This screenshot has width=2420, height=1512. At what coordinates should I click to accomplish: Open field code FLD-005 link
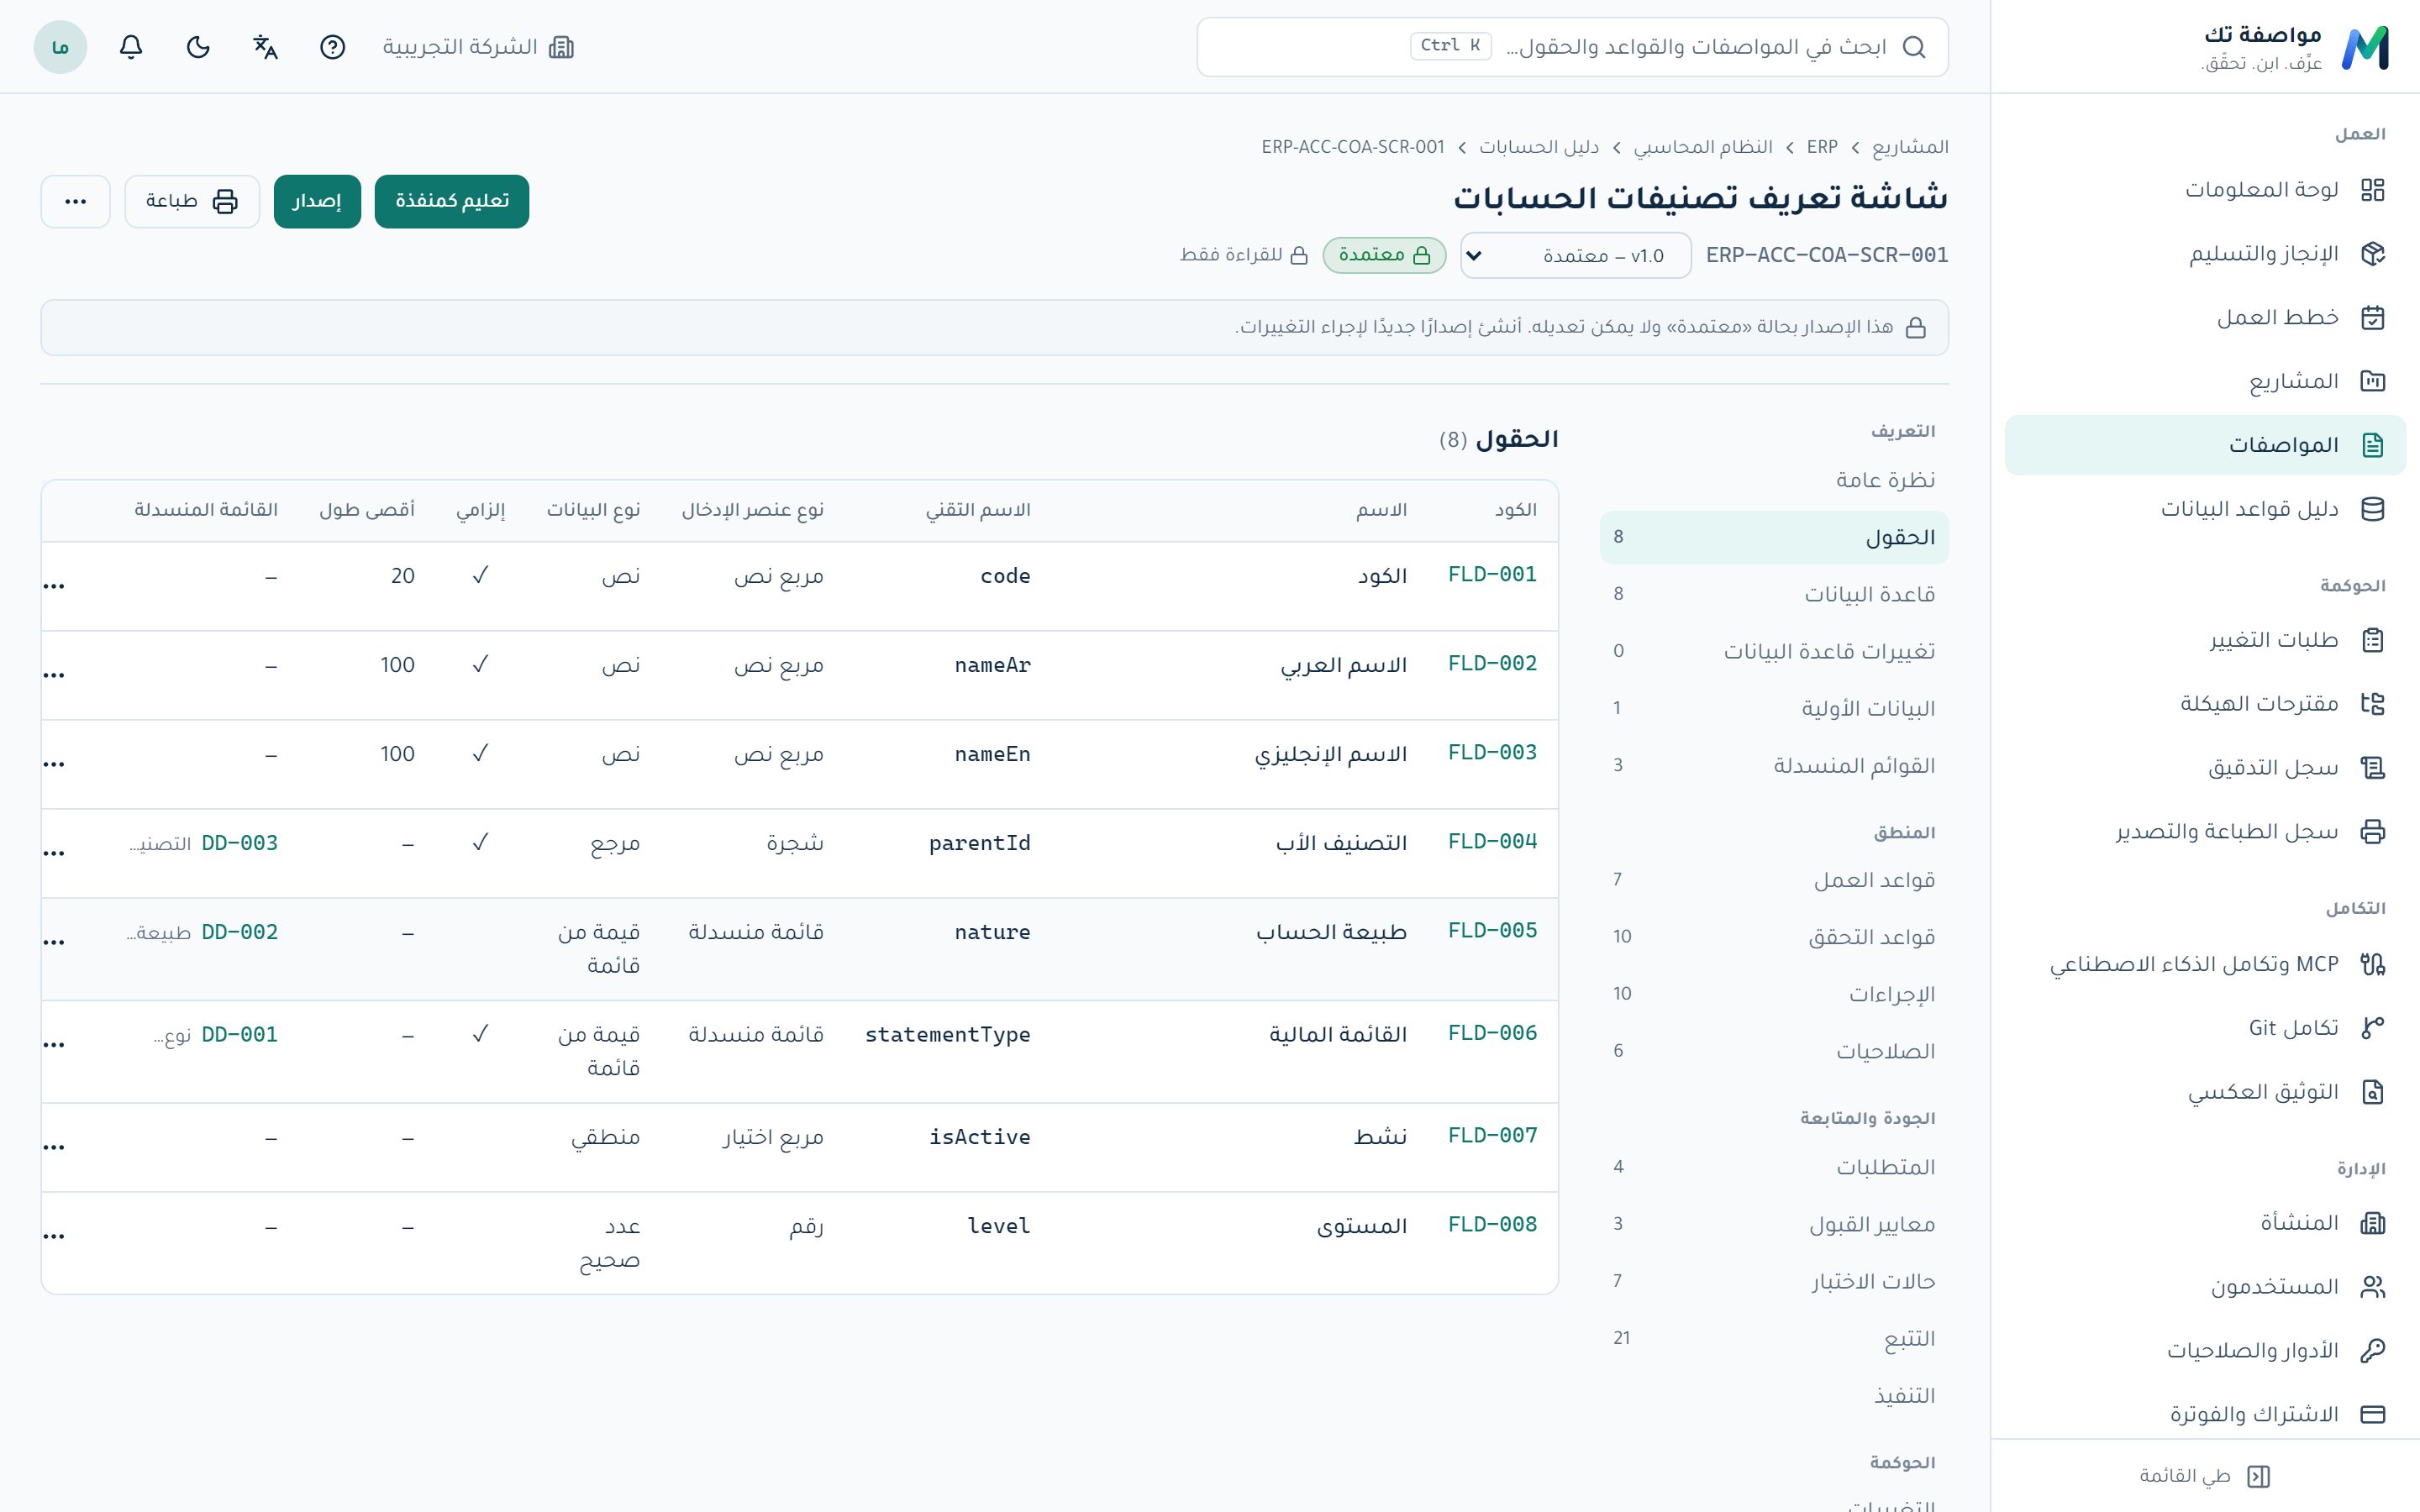(x=1492, y=931)
